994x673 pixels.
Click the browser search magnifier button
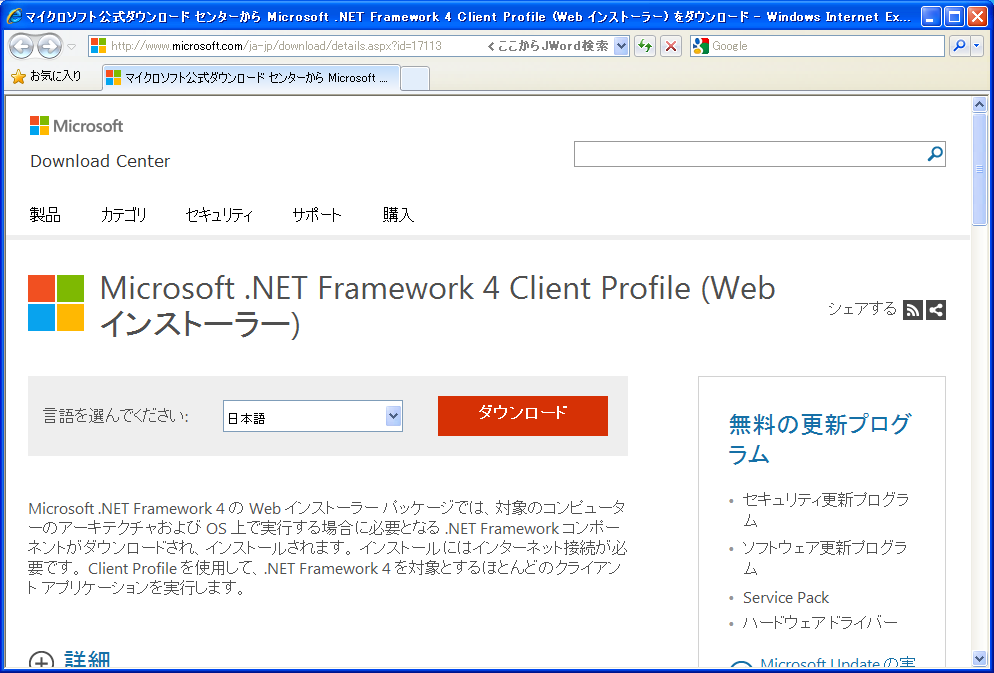pos(959,46)
